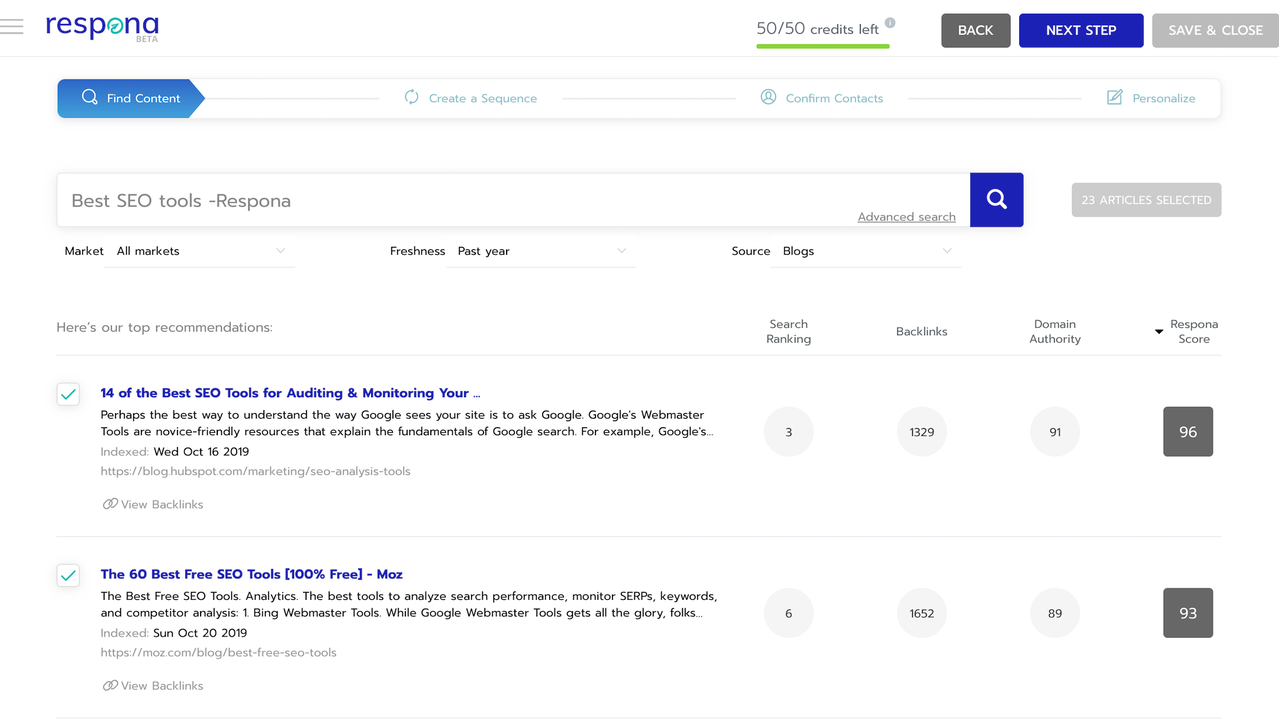Open the Advanced search link
This screenshot has width=1279, height=720.
point(906,217)
